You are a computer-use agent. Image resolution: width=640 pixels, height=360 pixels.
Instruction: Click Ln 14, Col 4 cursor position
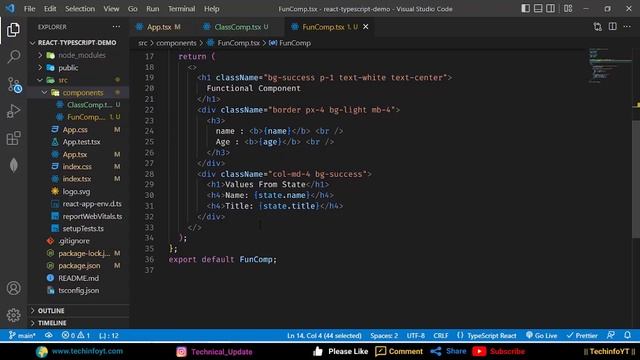(324, 336)
